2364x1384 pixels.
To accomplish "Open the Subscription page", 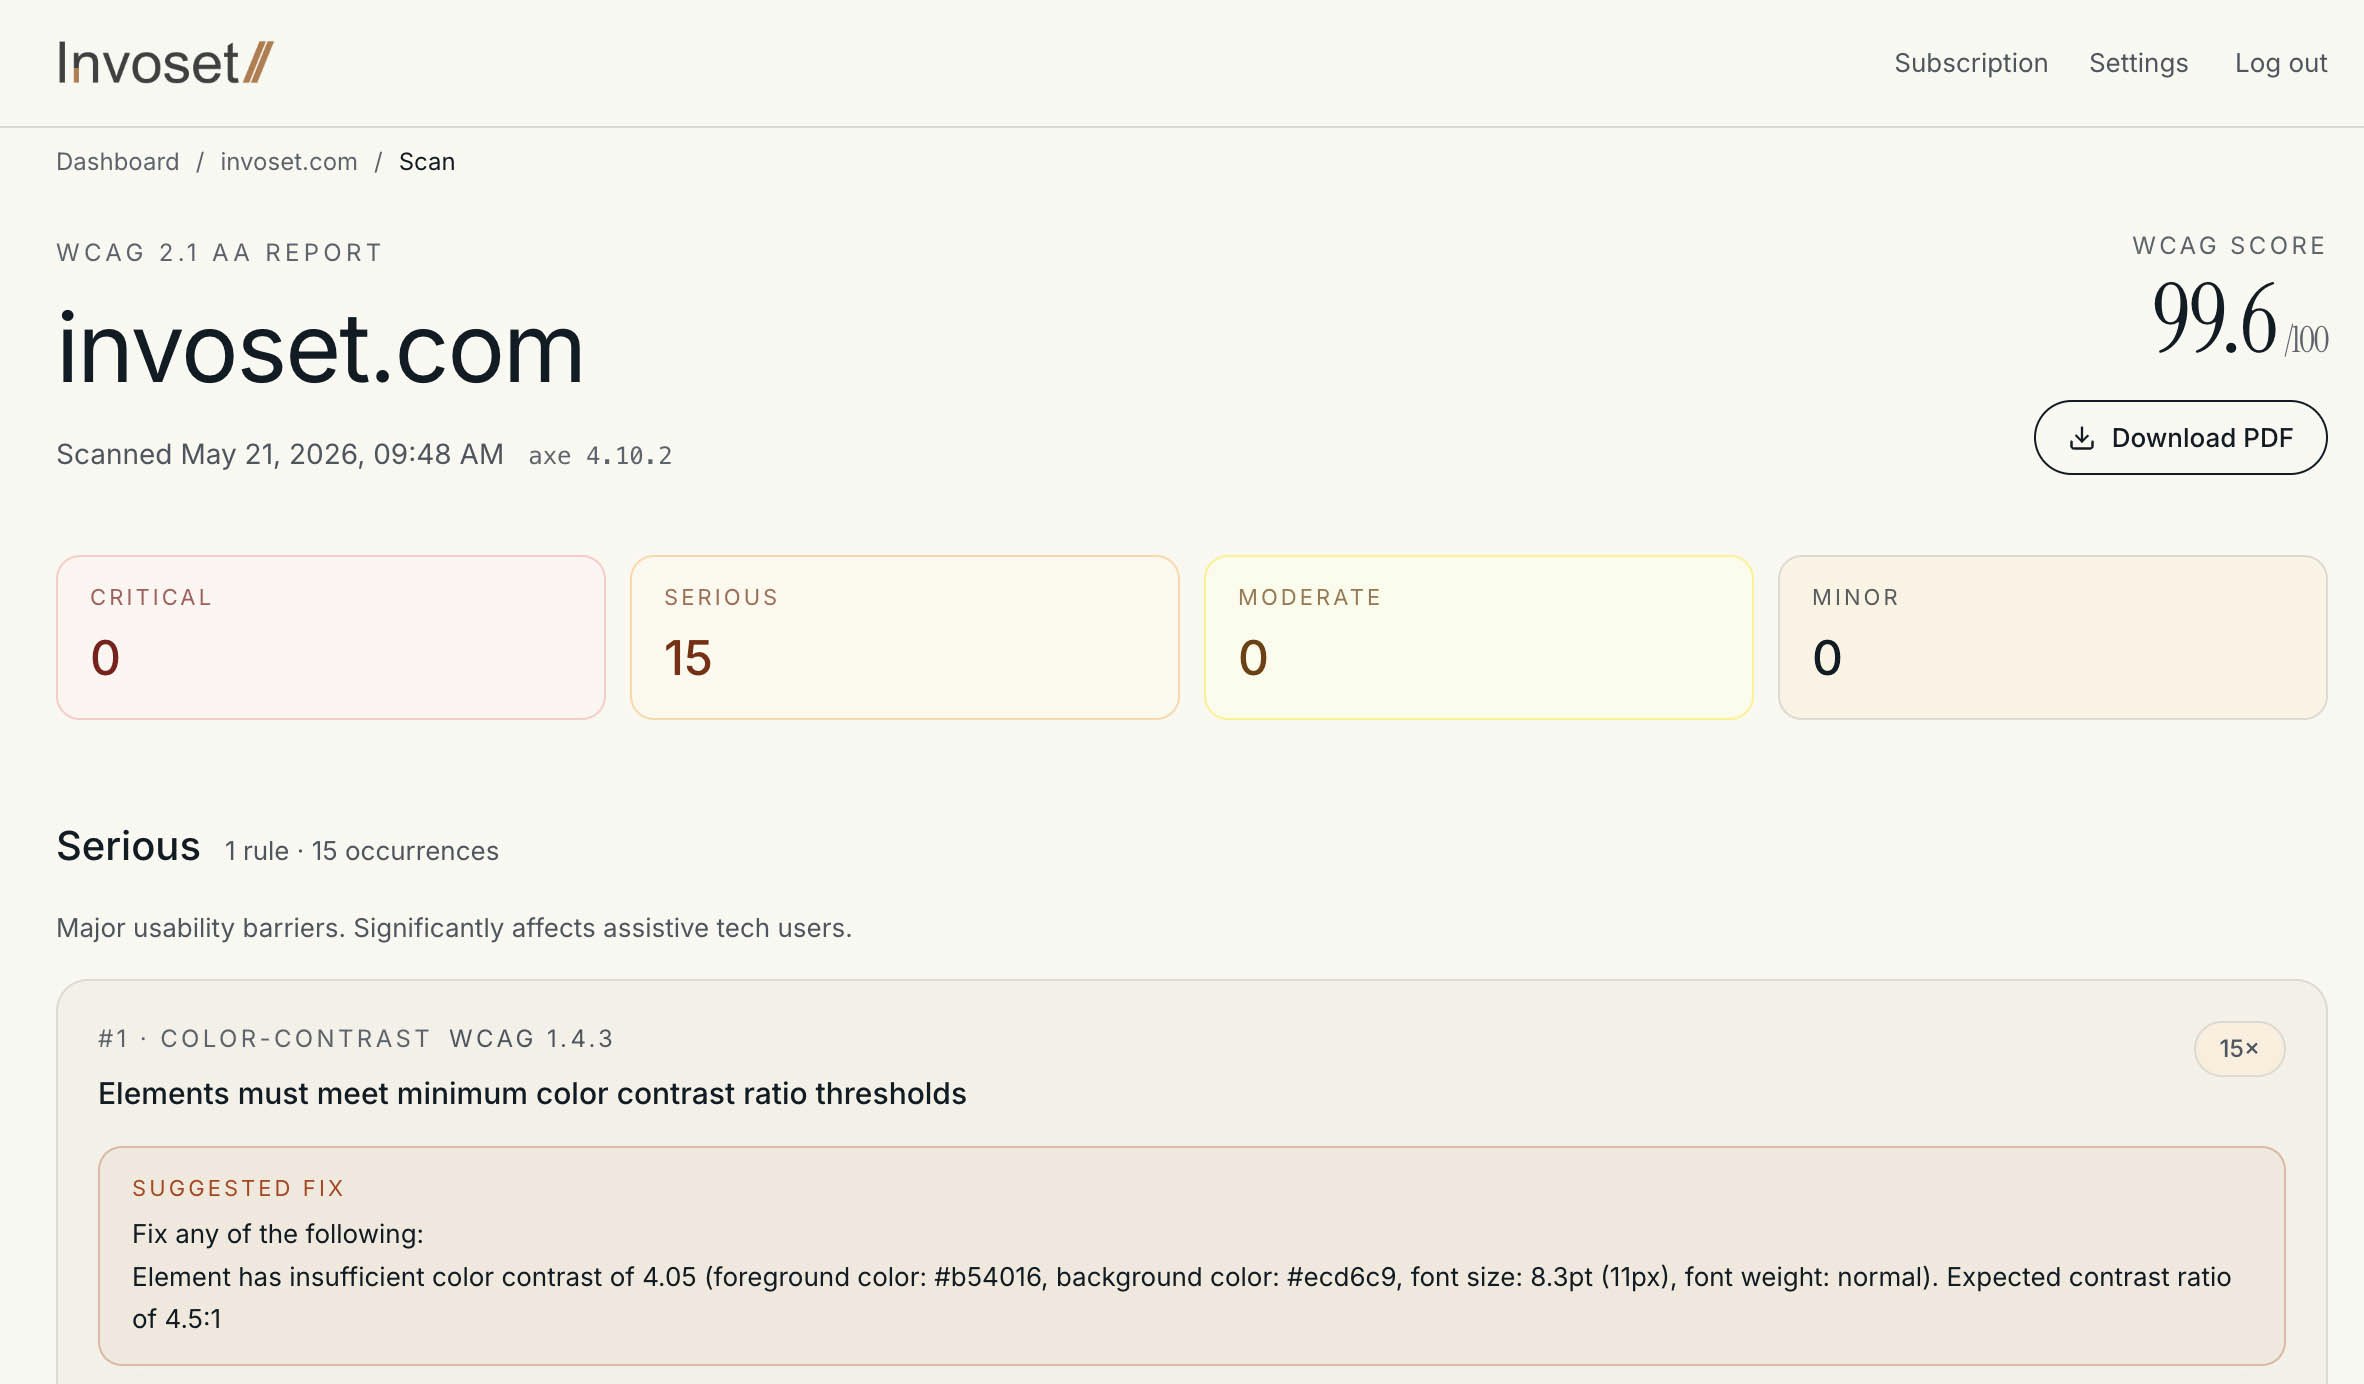I will tap(1970, 63).
